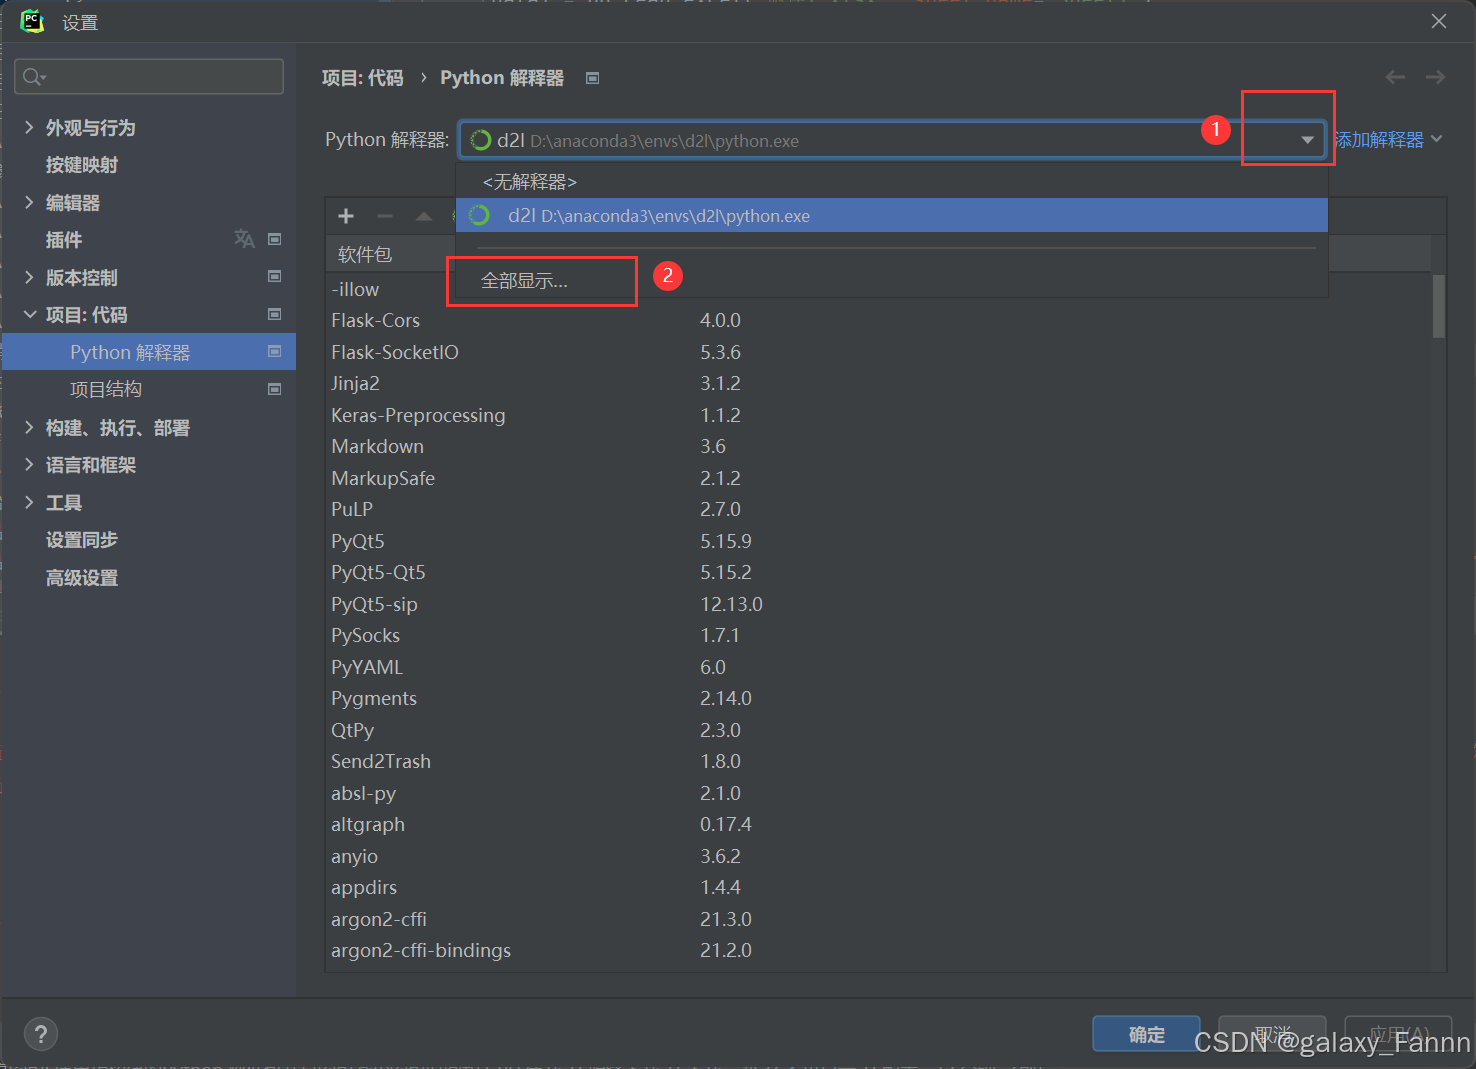Select 插件 in the settings sidebar
The image size is (1476, 1069).
(x=63, y=239)
